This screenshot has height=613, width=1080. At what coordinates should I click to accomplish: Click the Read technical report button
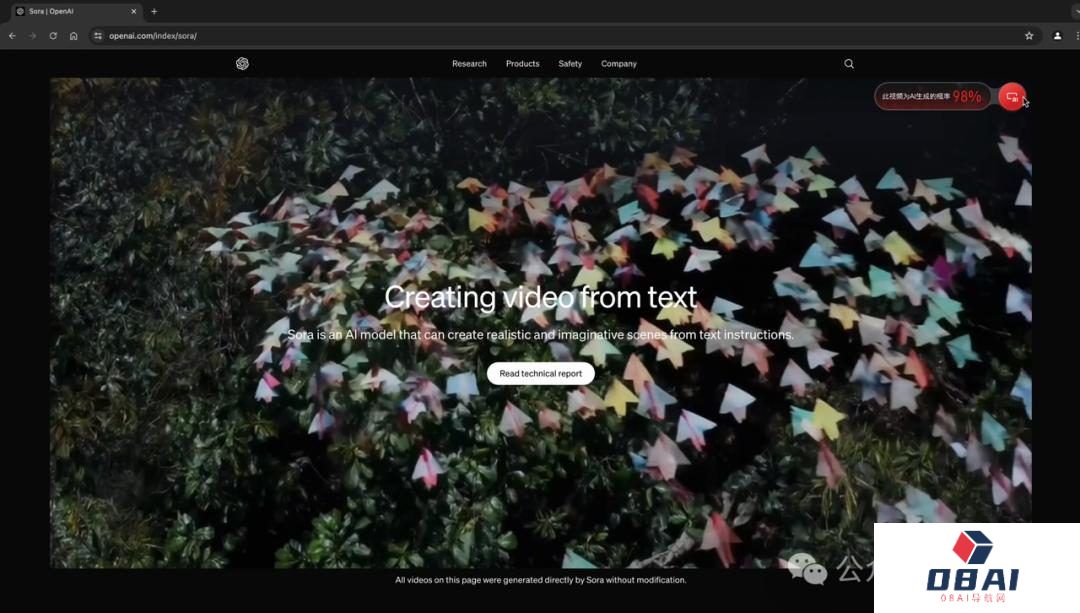[x=540, y=374]
